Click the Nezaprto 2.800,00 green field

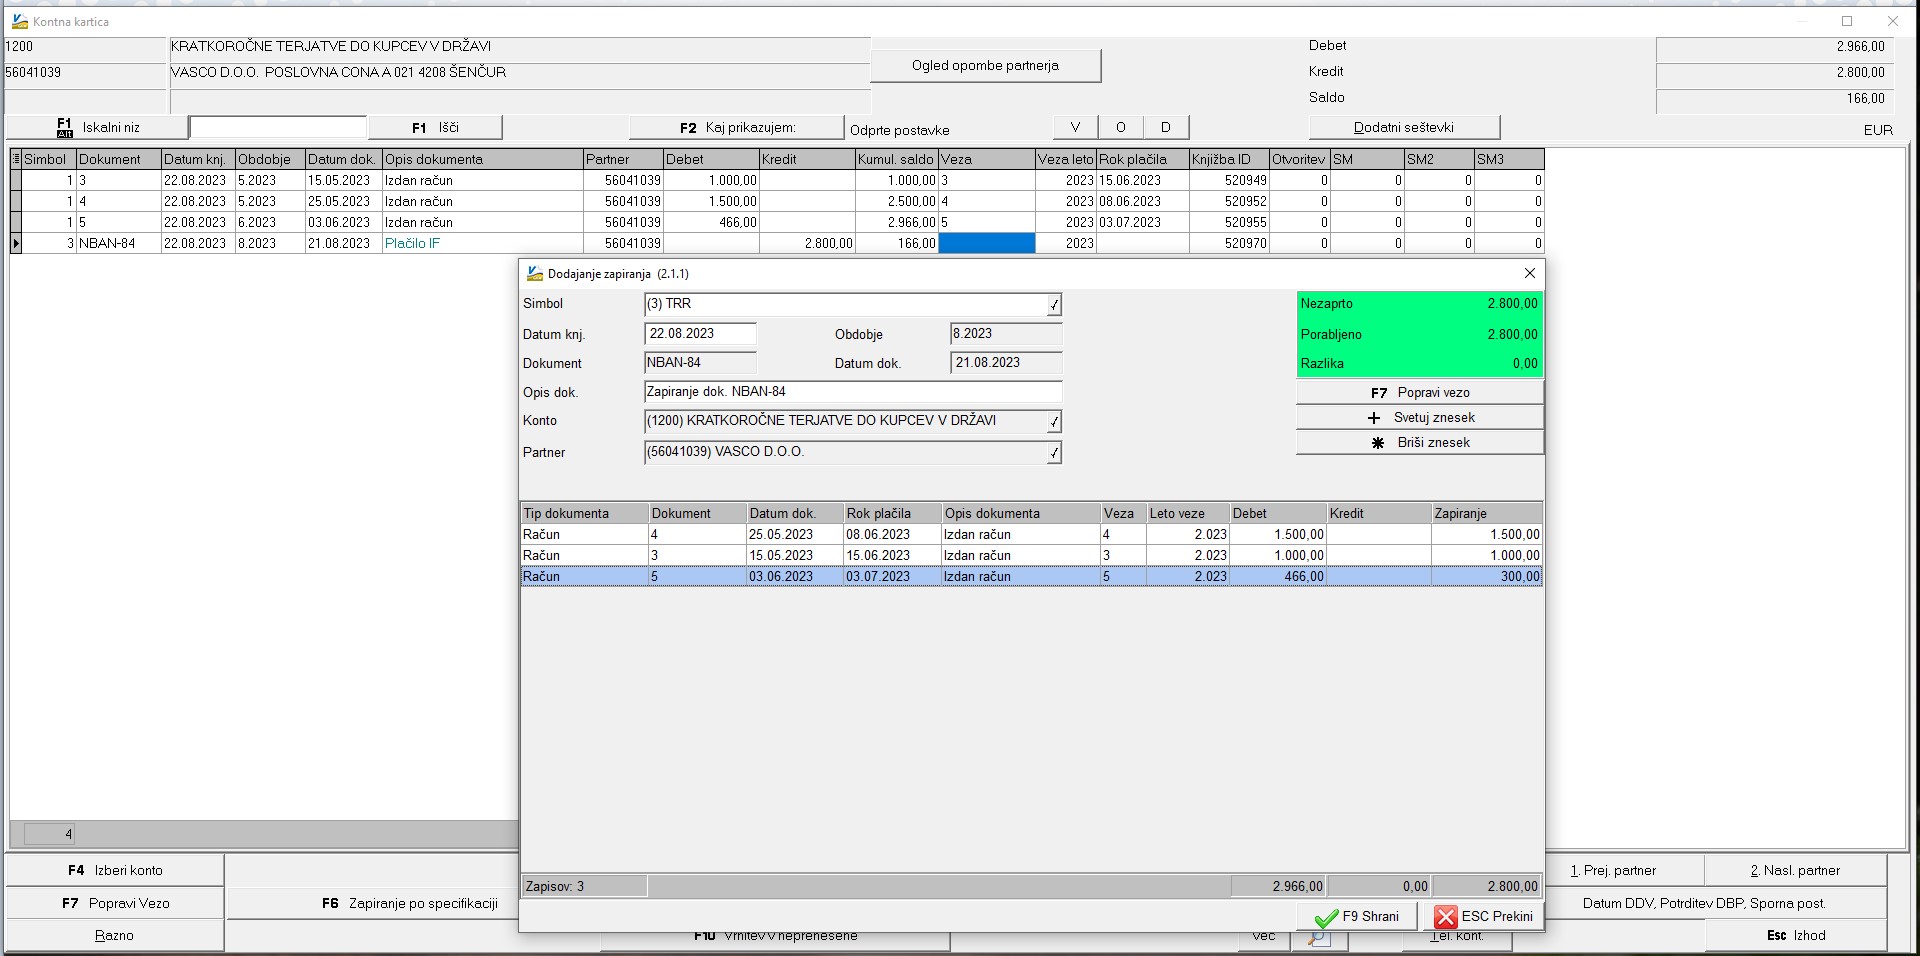1419,304
